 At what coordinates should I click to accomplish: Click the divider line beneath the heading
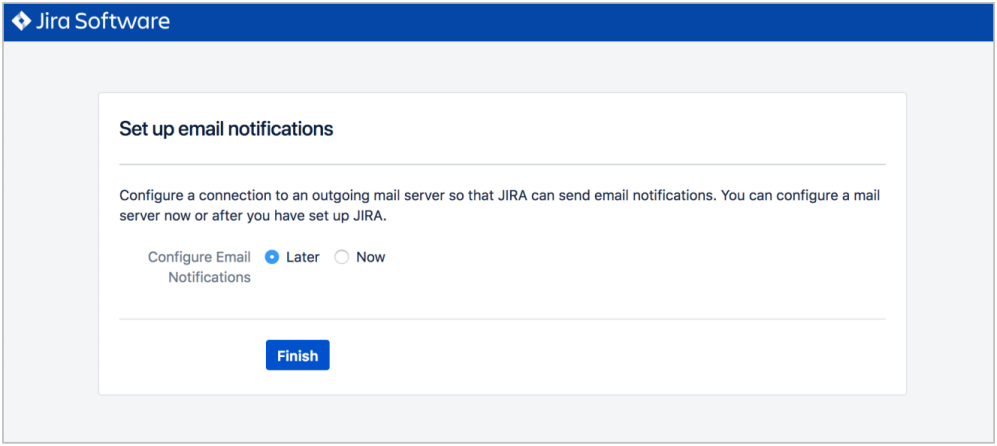pos(502,164)
